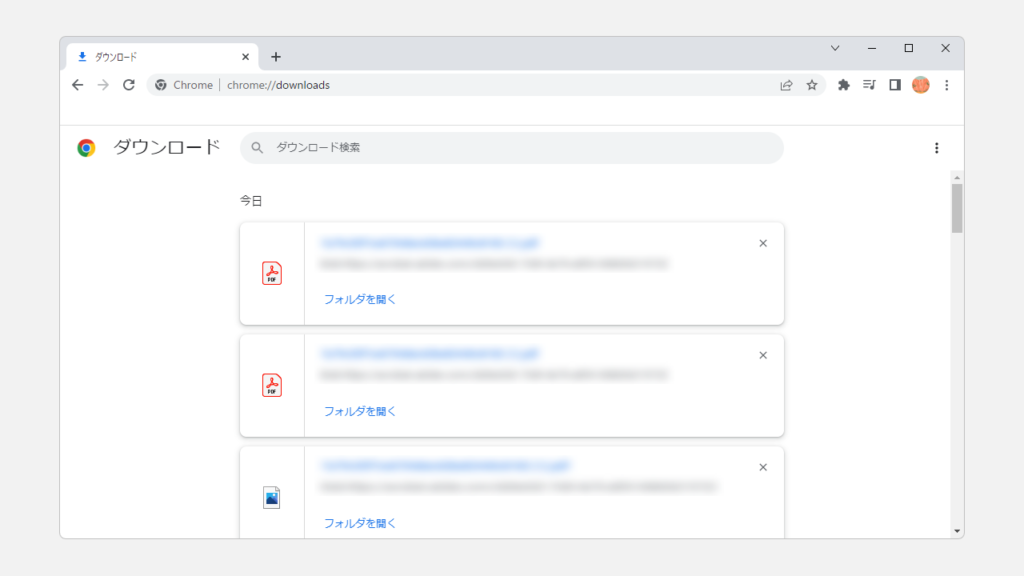Click the page scrollbar thumb

(x=957, y=208)
